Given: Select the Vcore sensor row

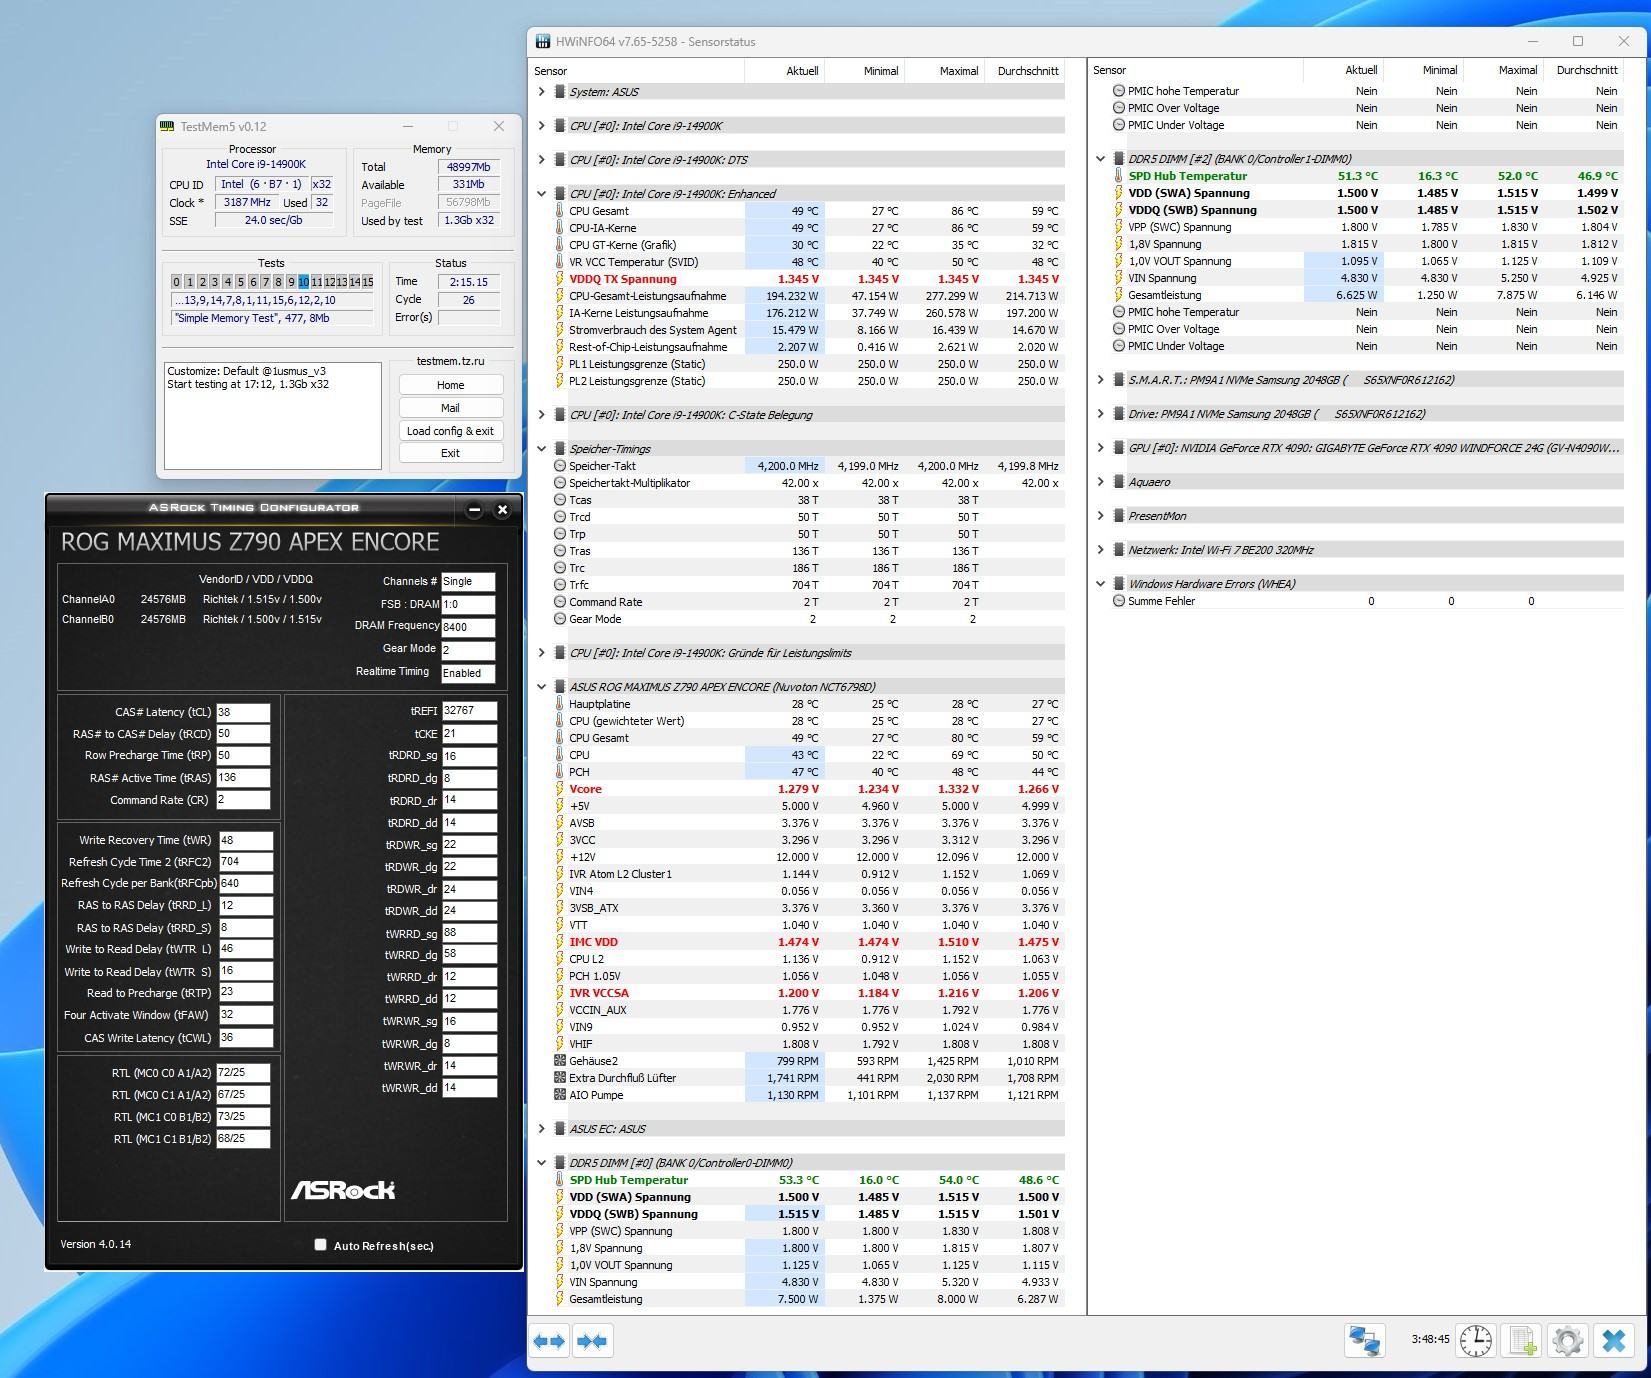Looking at the screenshot, I should tap(586, 789).
